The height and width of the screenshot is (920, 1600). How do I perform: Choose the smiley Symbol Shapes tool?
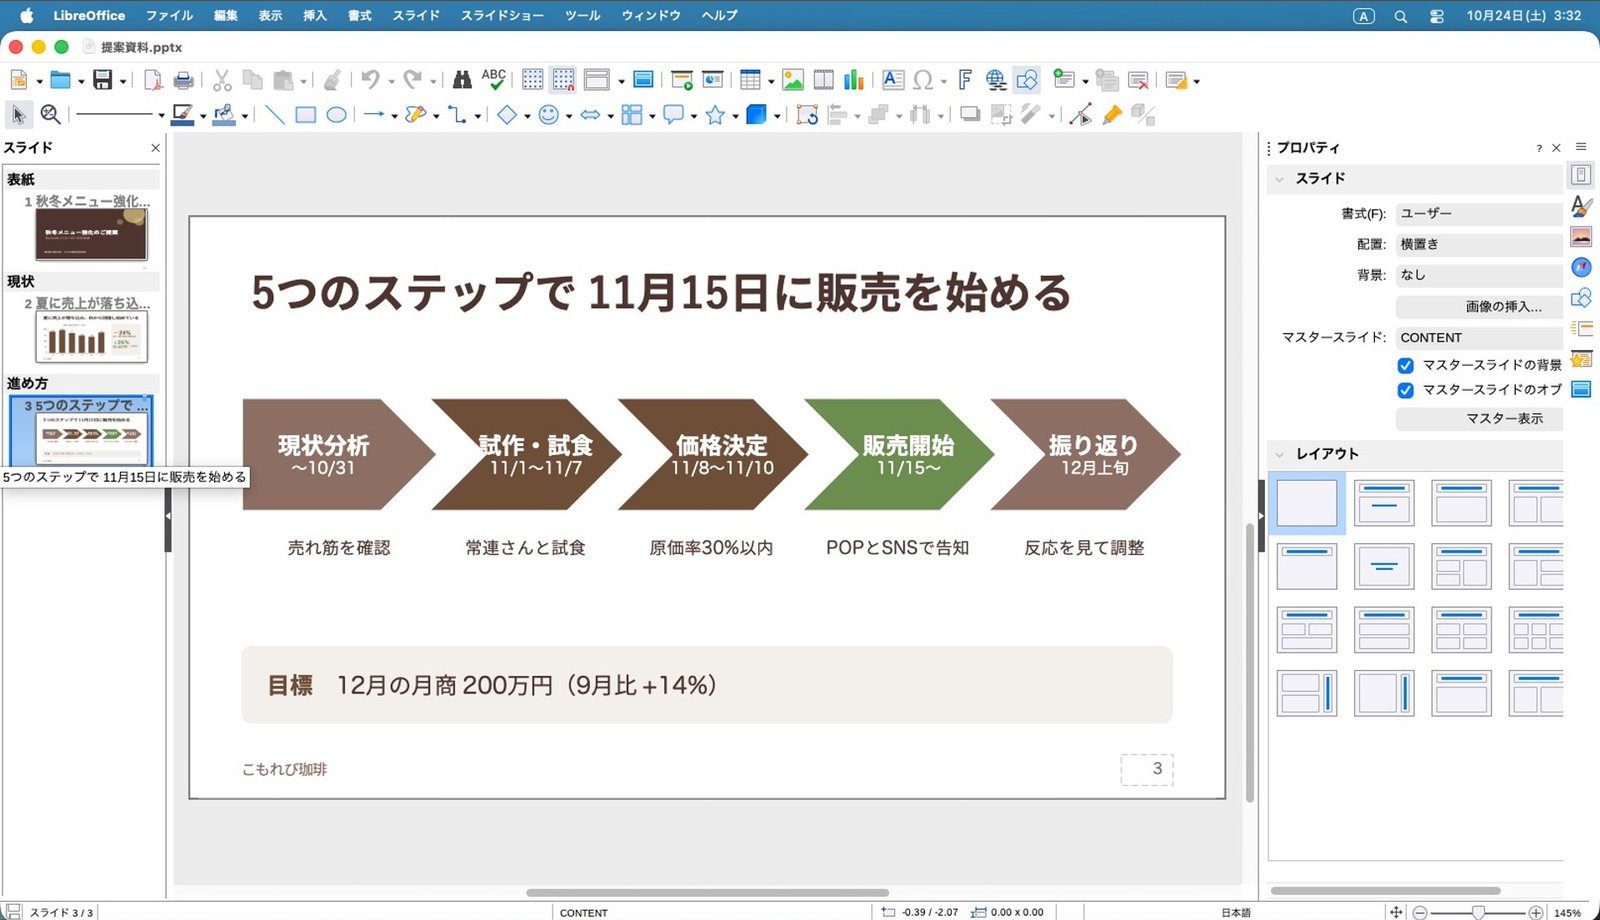tap(548, 115)
